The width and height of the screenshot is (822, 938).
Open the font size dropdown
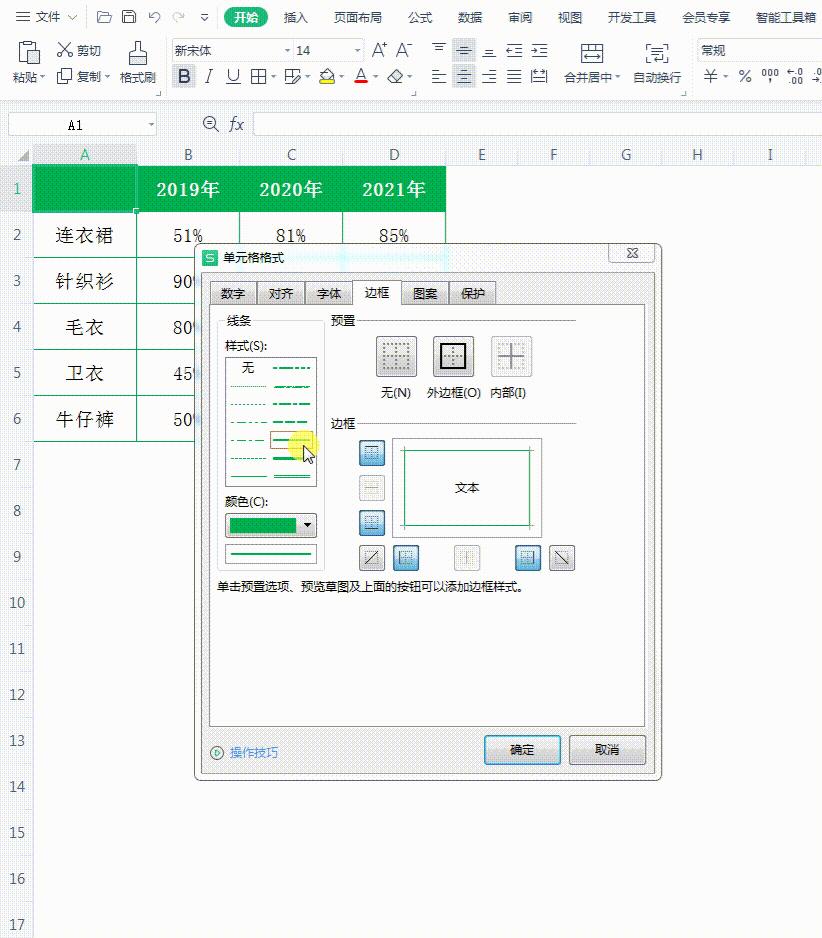point(358,49)
